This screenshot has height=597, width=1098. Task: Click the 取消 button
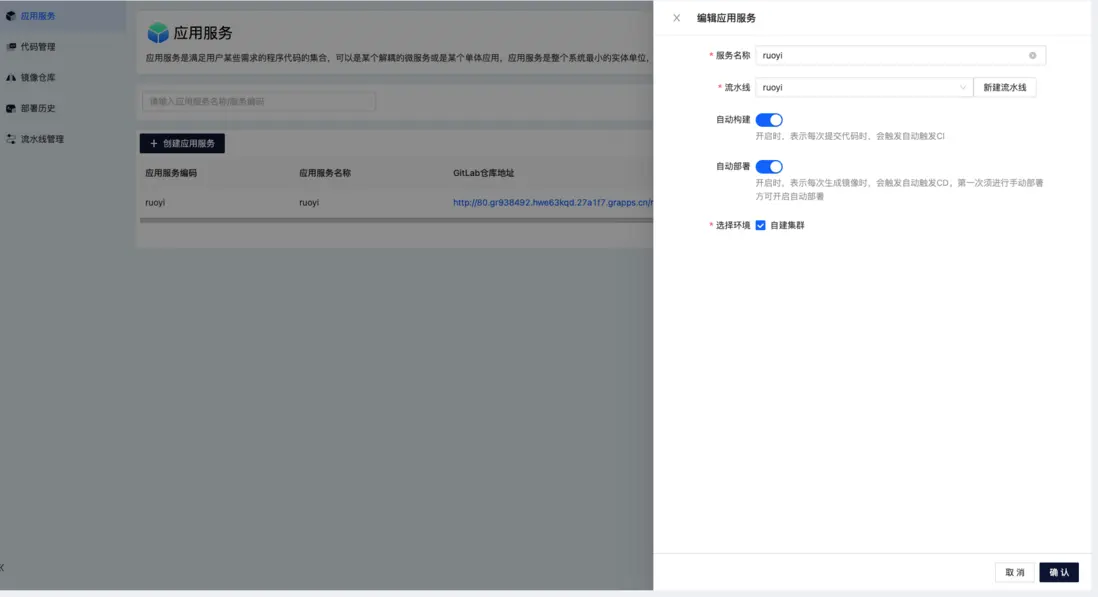(1015, 573)
